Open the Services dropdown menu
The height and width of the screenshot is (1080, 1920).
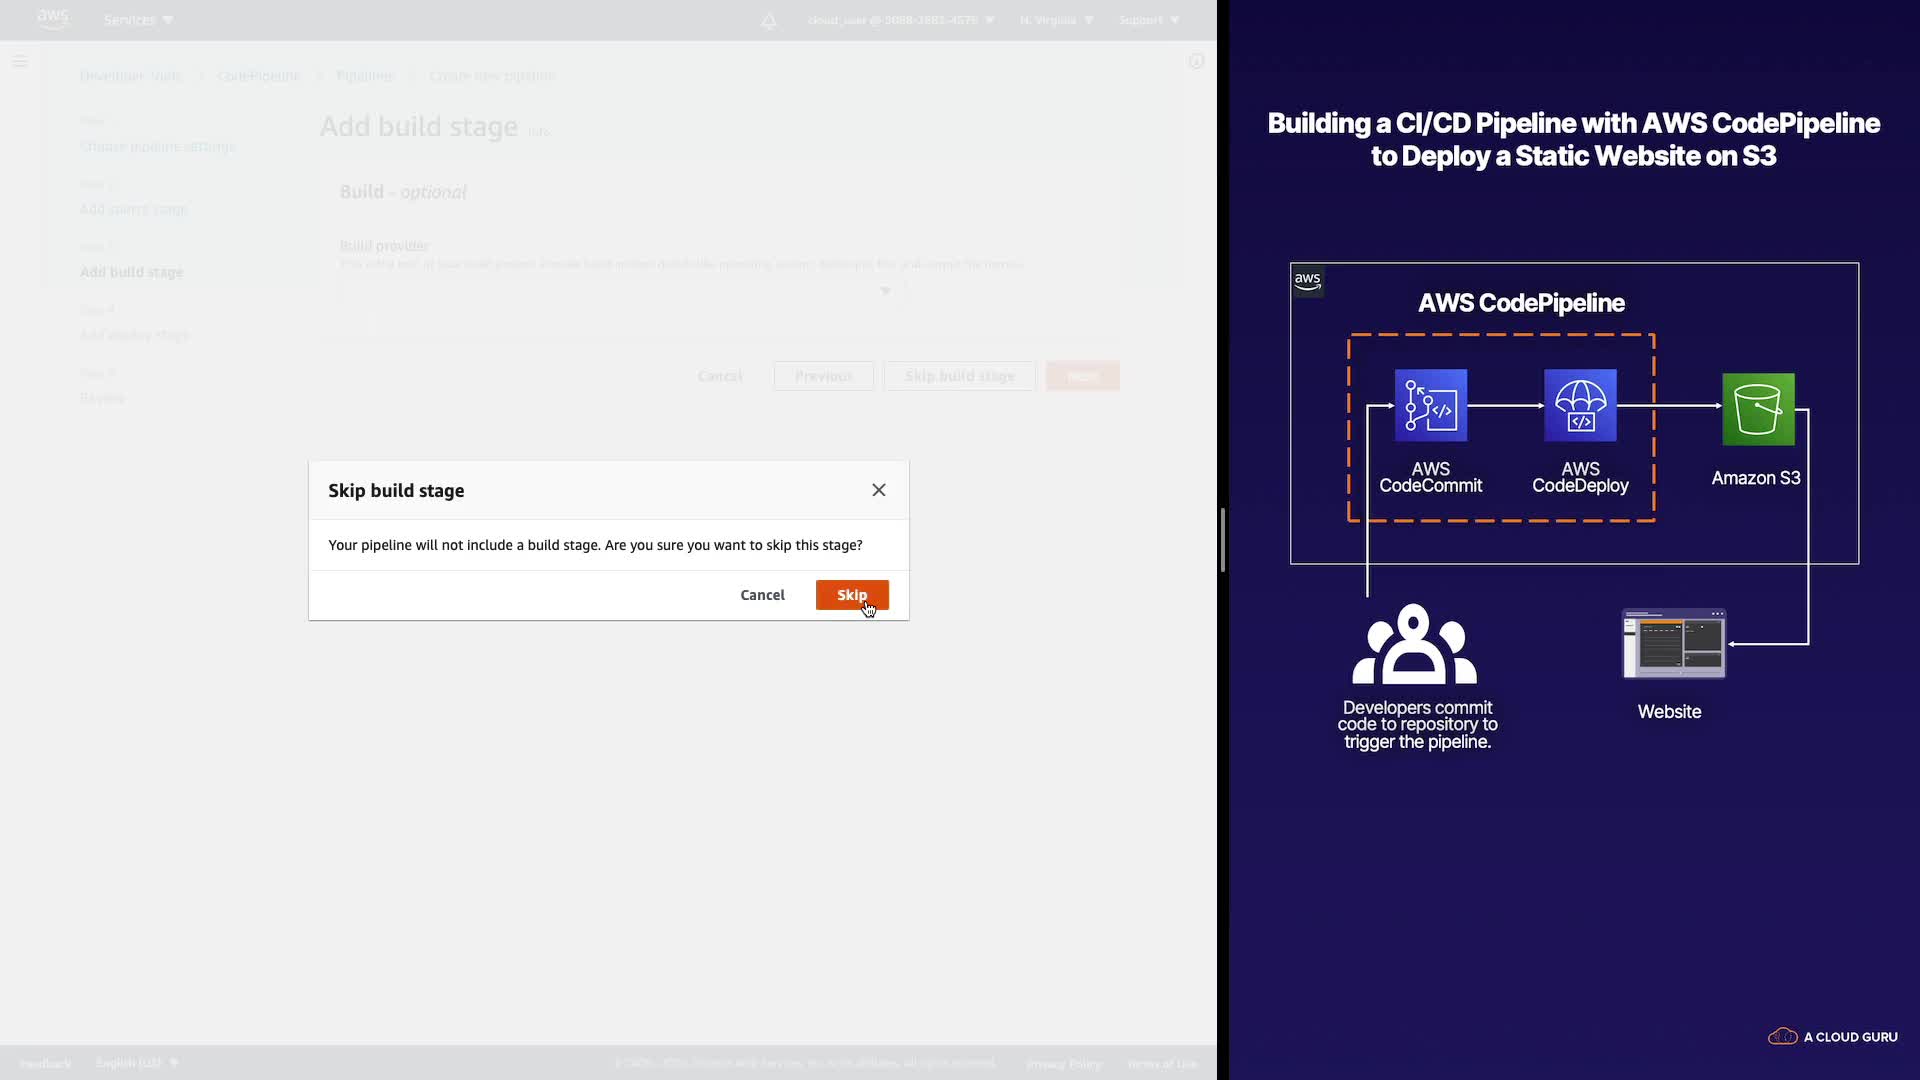pos(138,20)
